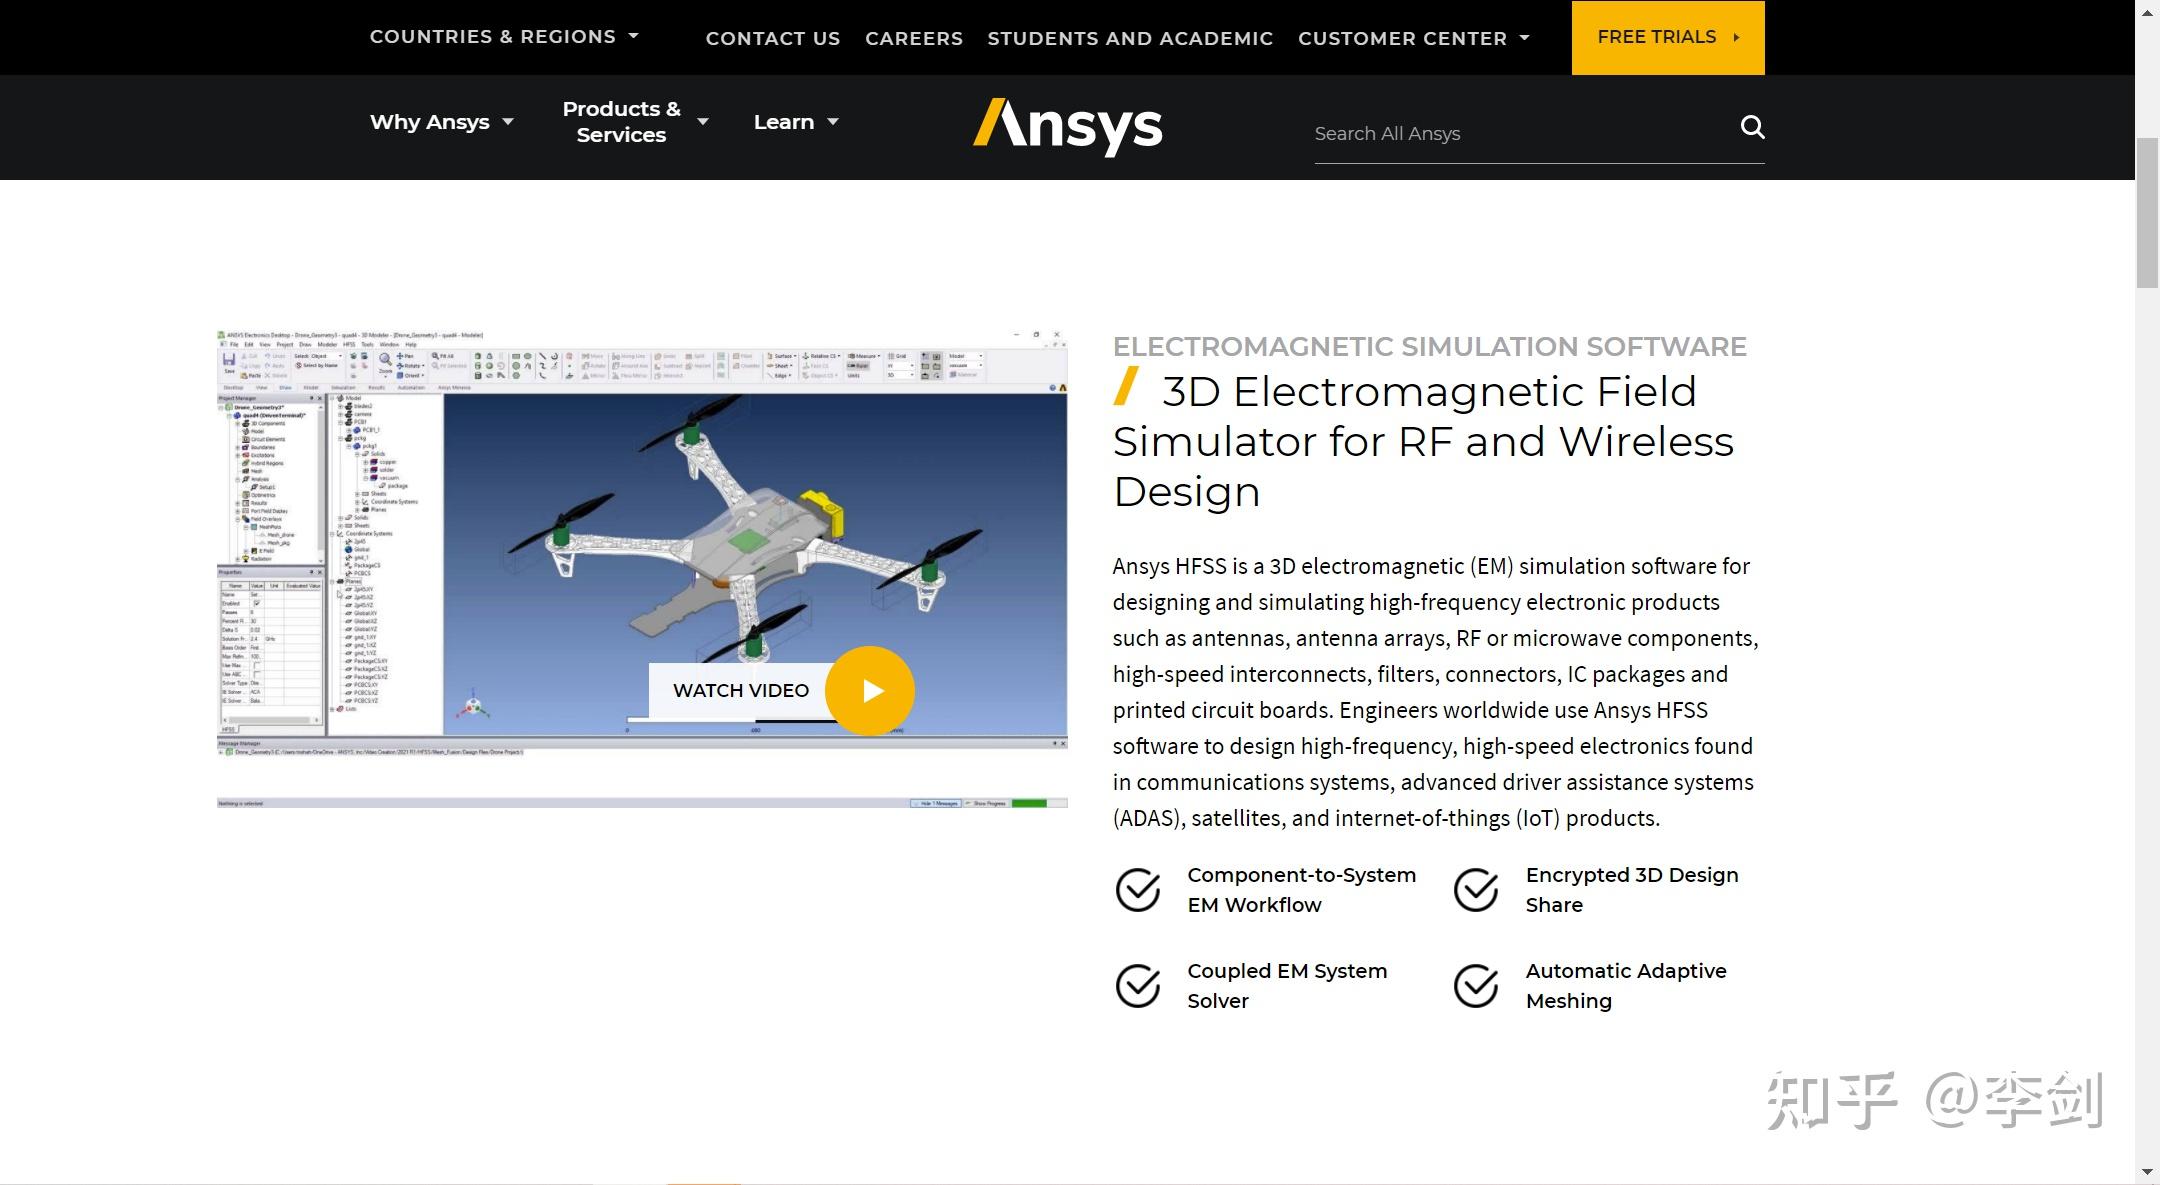
Task: Click the Watch Video label
Action: pos(740,690)
